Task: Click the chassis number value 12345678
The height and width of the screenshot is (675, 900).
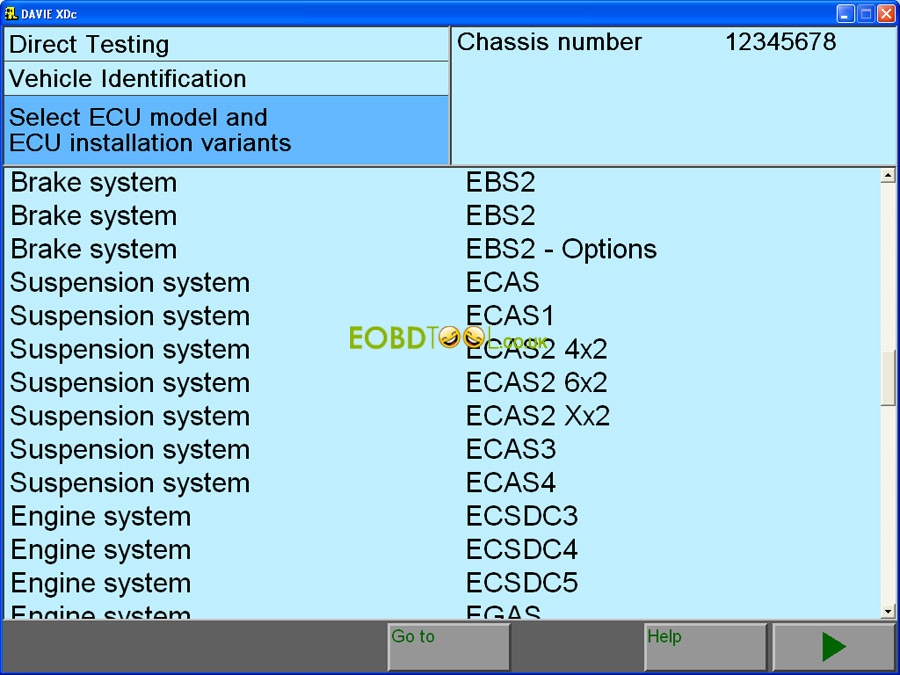Action: tap(781, 42)
